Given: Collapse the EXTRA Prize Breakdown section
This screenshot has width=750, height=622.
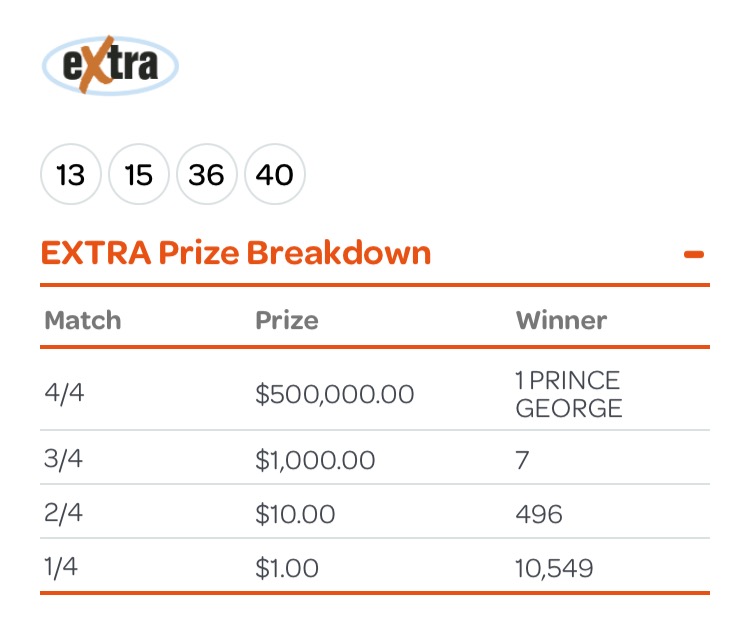Looking at the screenshot, I should (694, 254).
